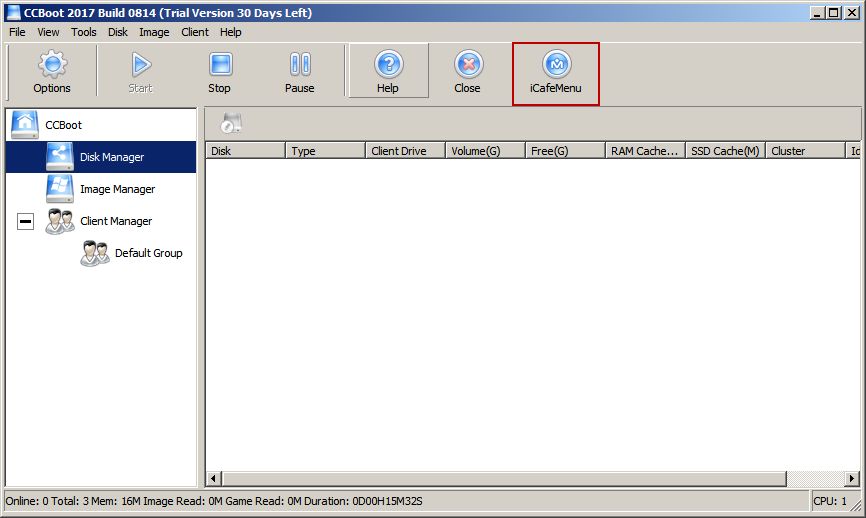The height and width of the screenshot is (518, 866).
Task: Sort by the Type column header
Action: (325, 151)
